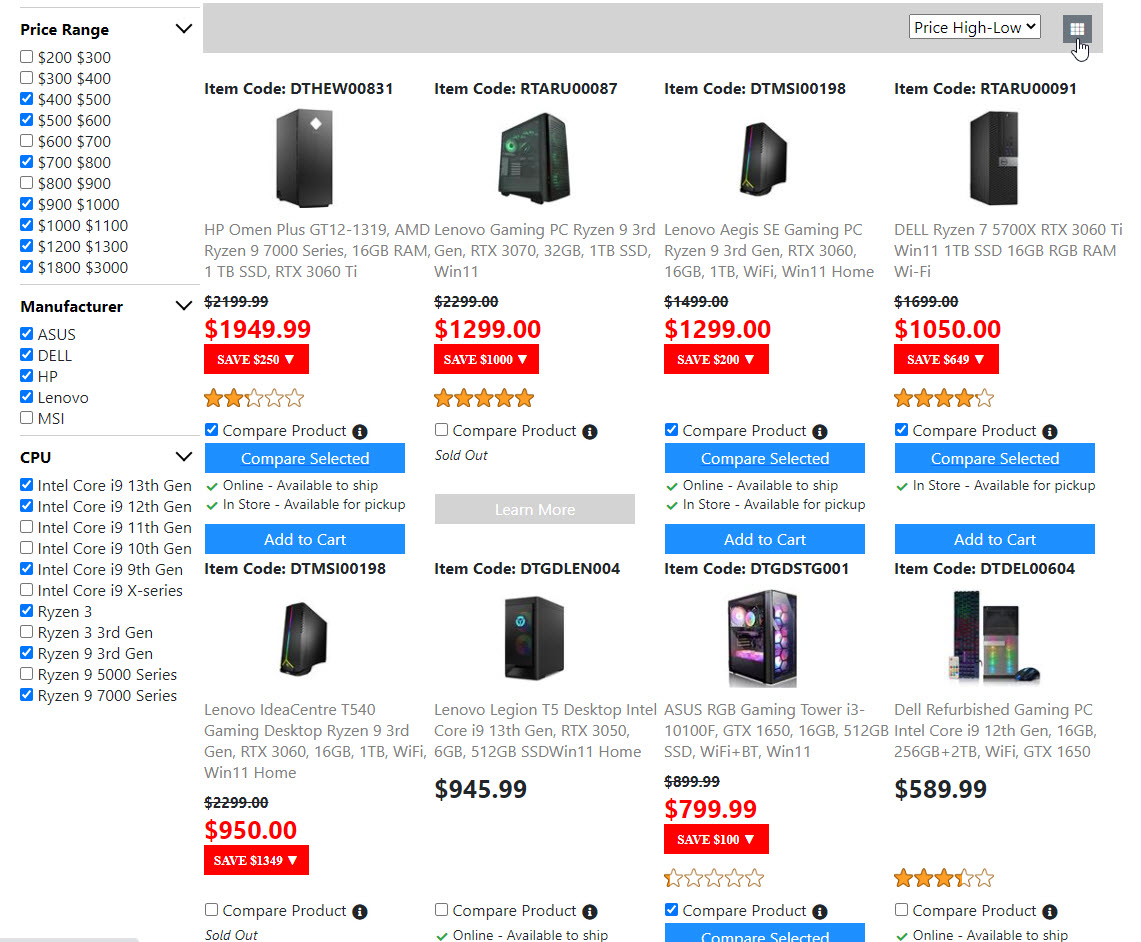This screenshot has width=1141, height=942.
Task: Open the Price High-Low sort dropdown
Action: (x=974, y=28)
